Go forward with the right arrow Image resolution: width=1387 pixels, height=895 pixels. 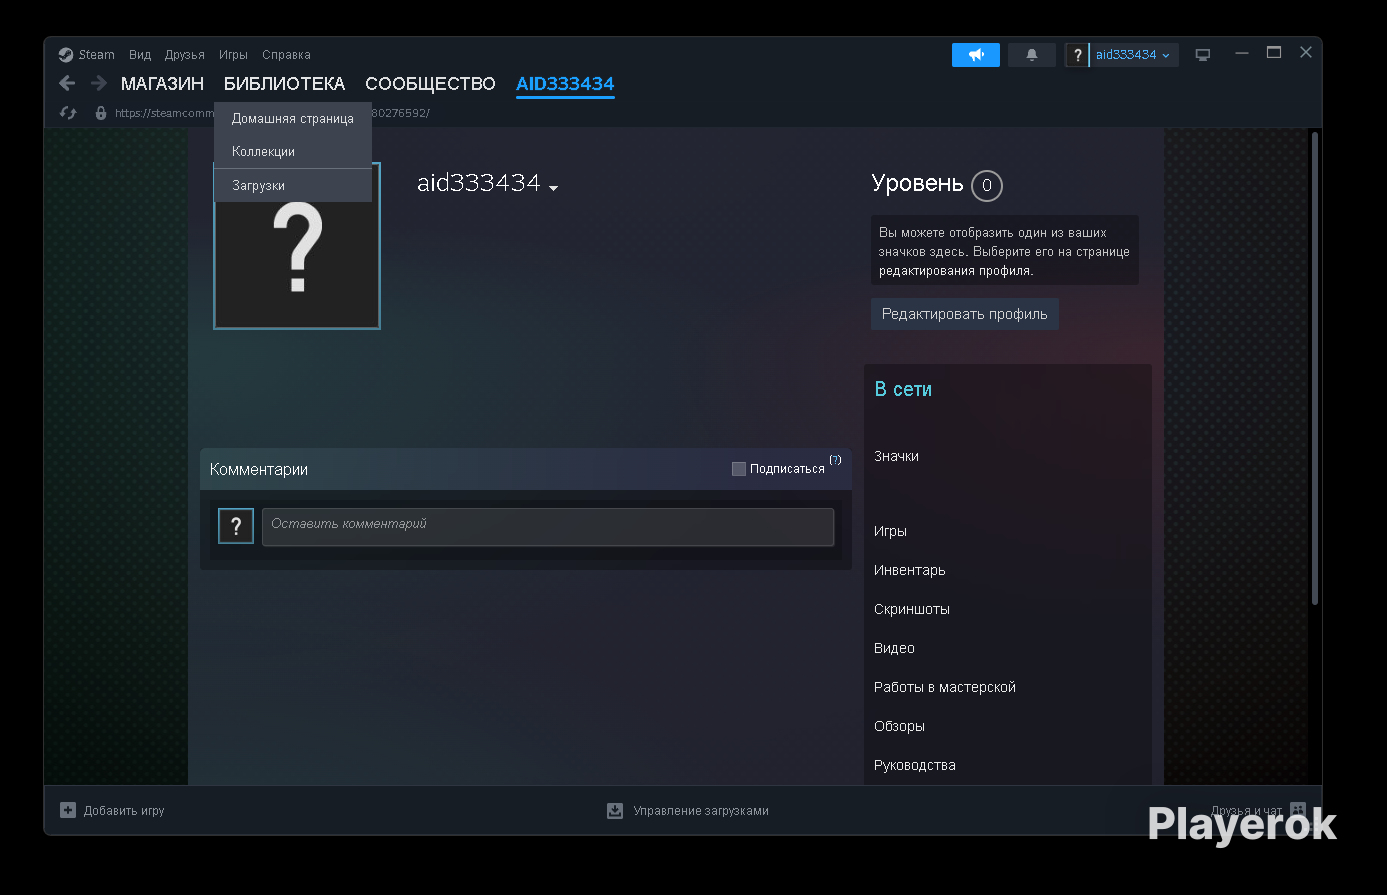click(x=98, y=84)
